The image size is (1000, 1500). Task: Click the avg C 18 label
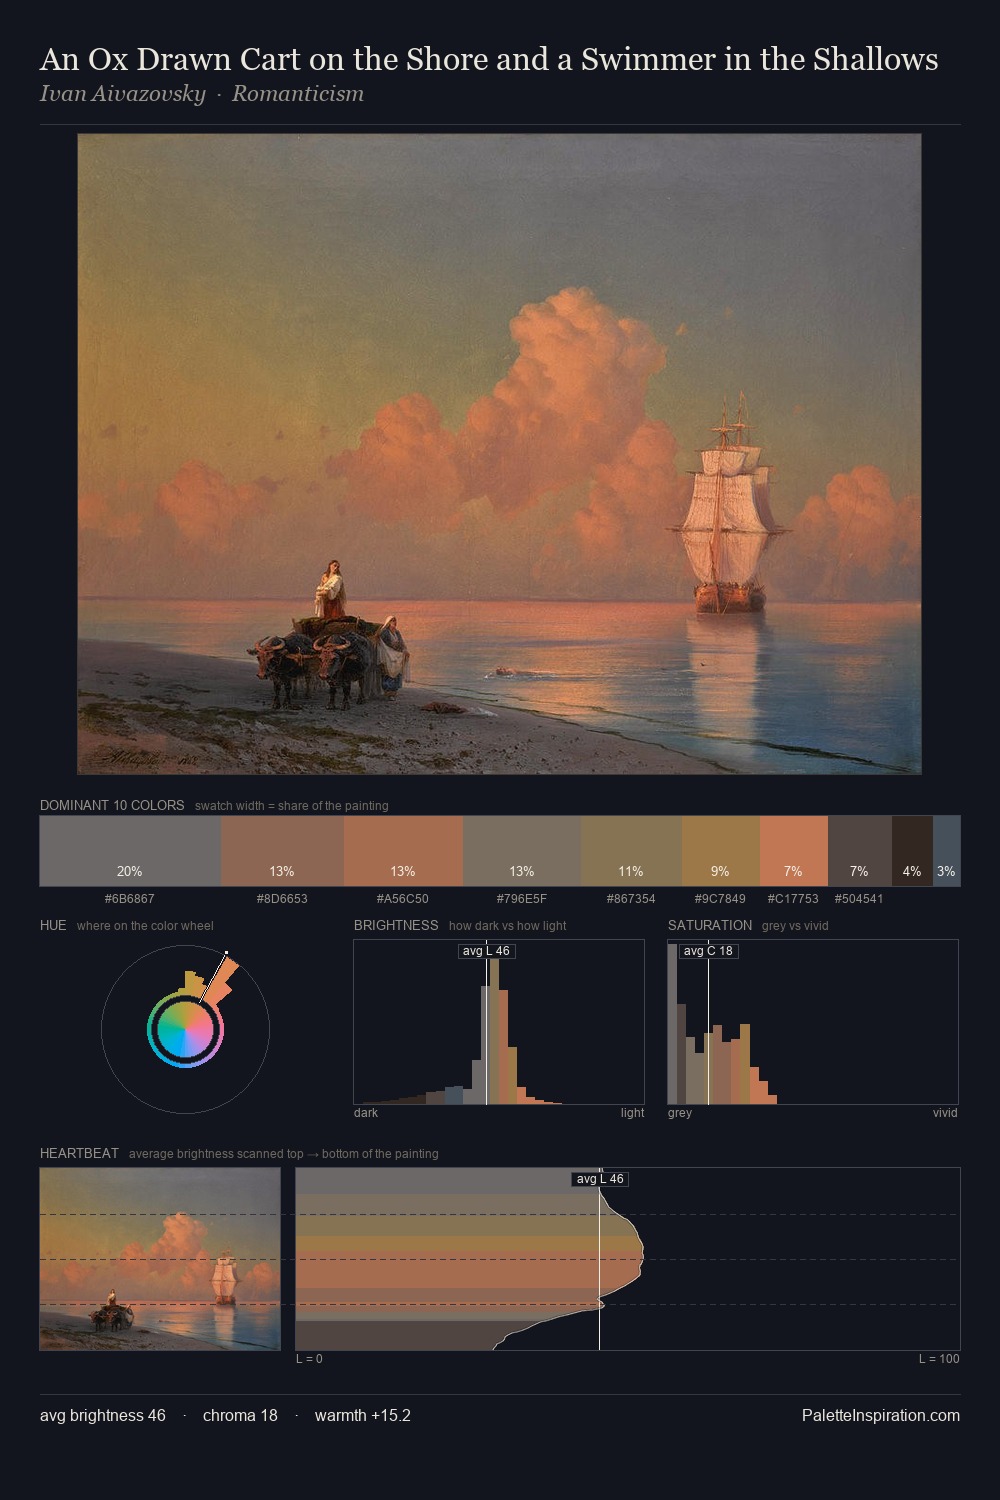point(708,951)
